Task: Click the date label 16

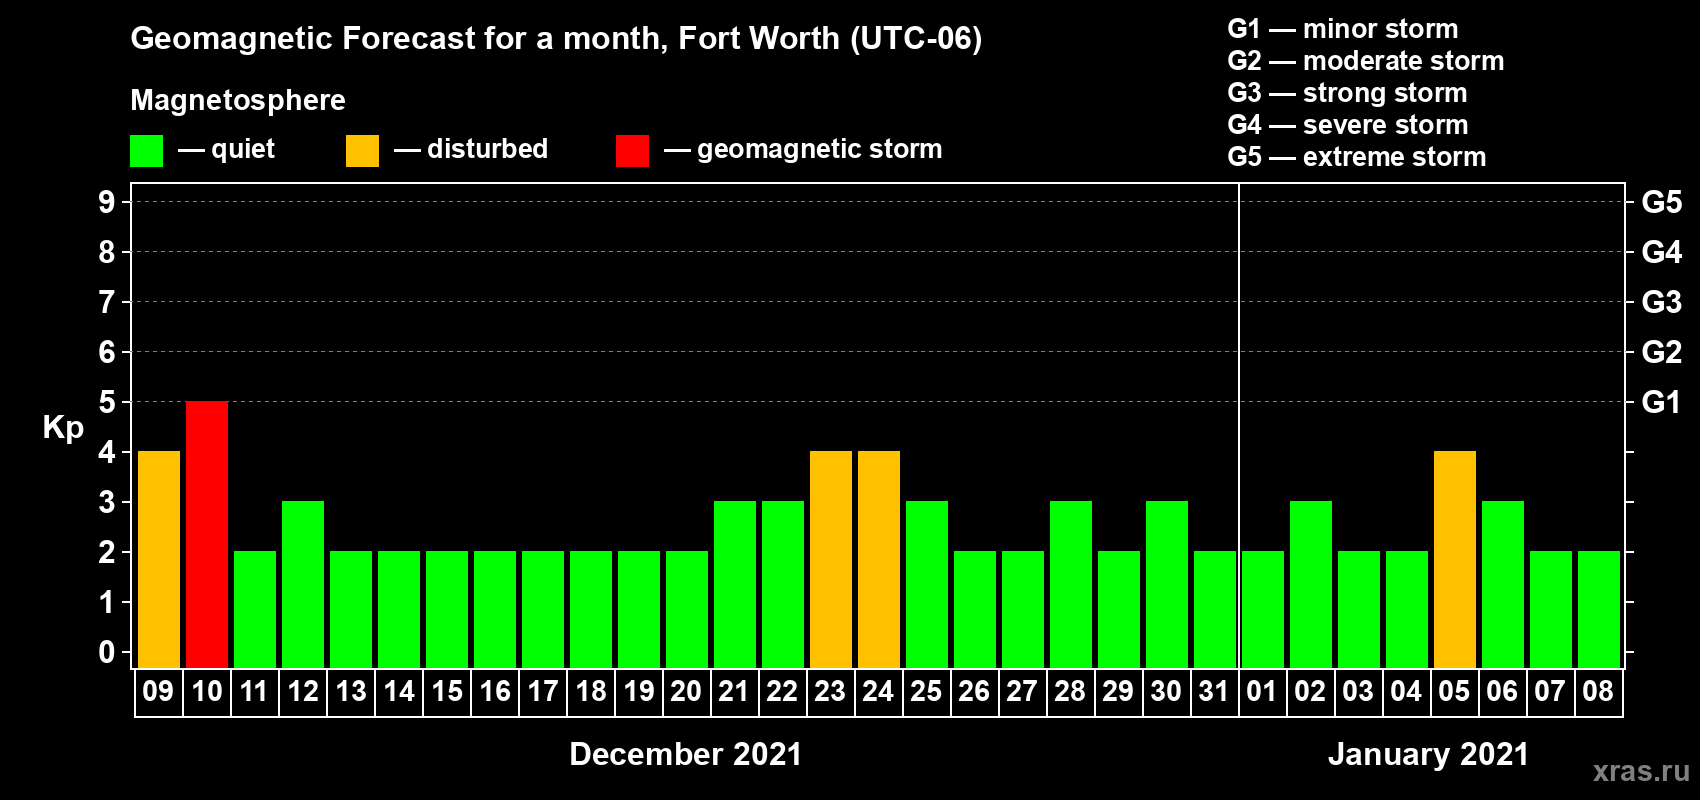Action: pyautogui.click(x=495, y=691)
